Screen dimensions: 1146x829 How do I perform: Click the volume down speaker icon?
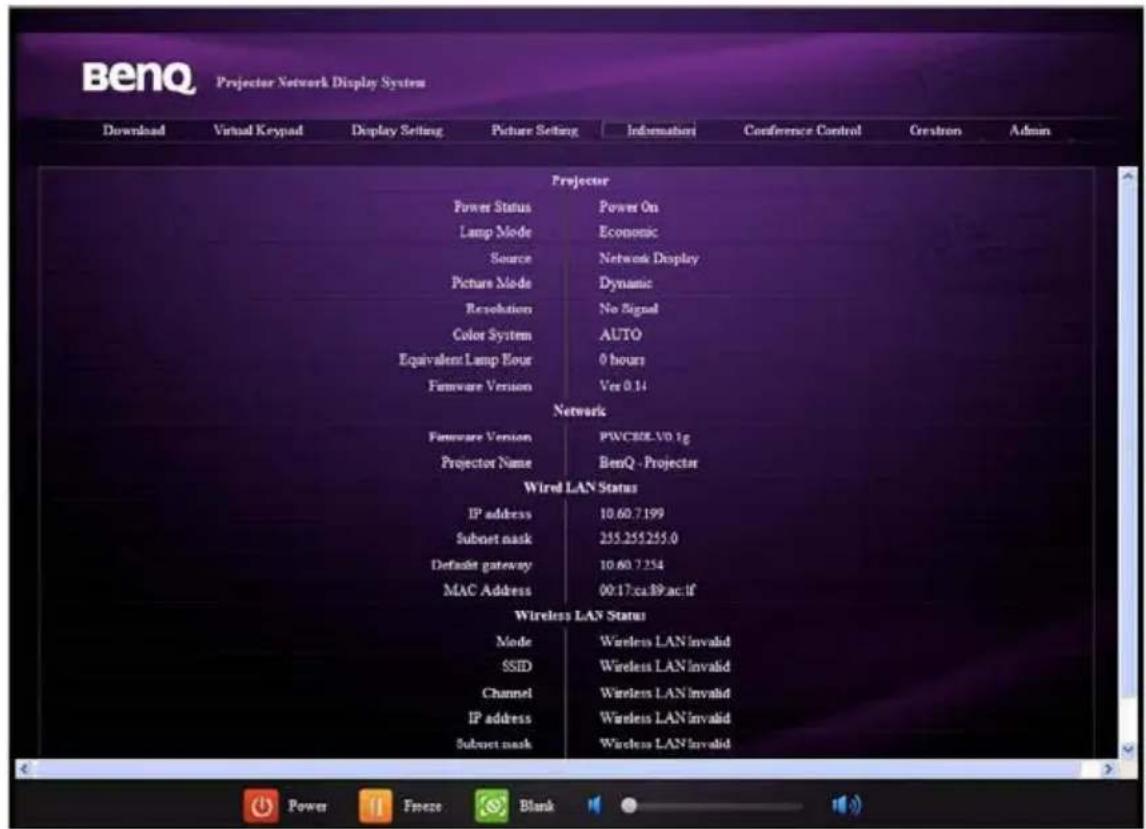pos(594,806)
